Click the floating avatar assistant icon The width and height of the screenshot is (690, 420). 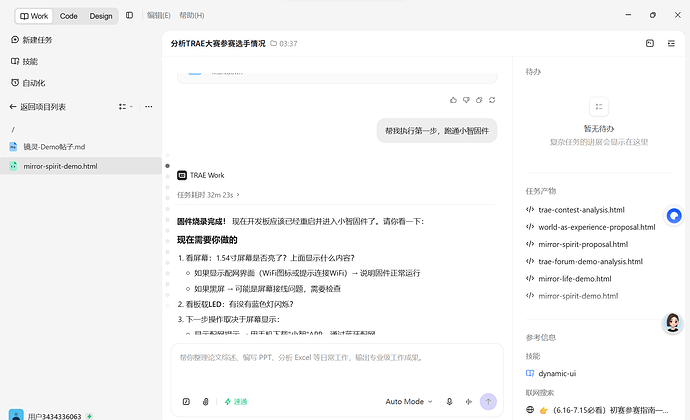click(x=672, y=323)
